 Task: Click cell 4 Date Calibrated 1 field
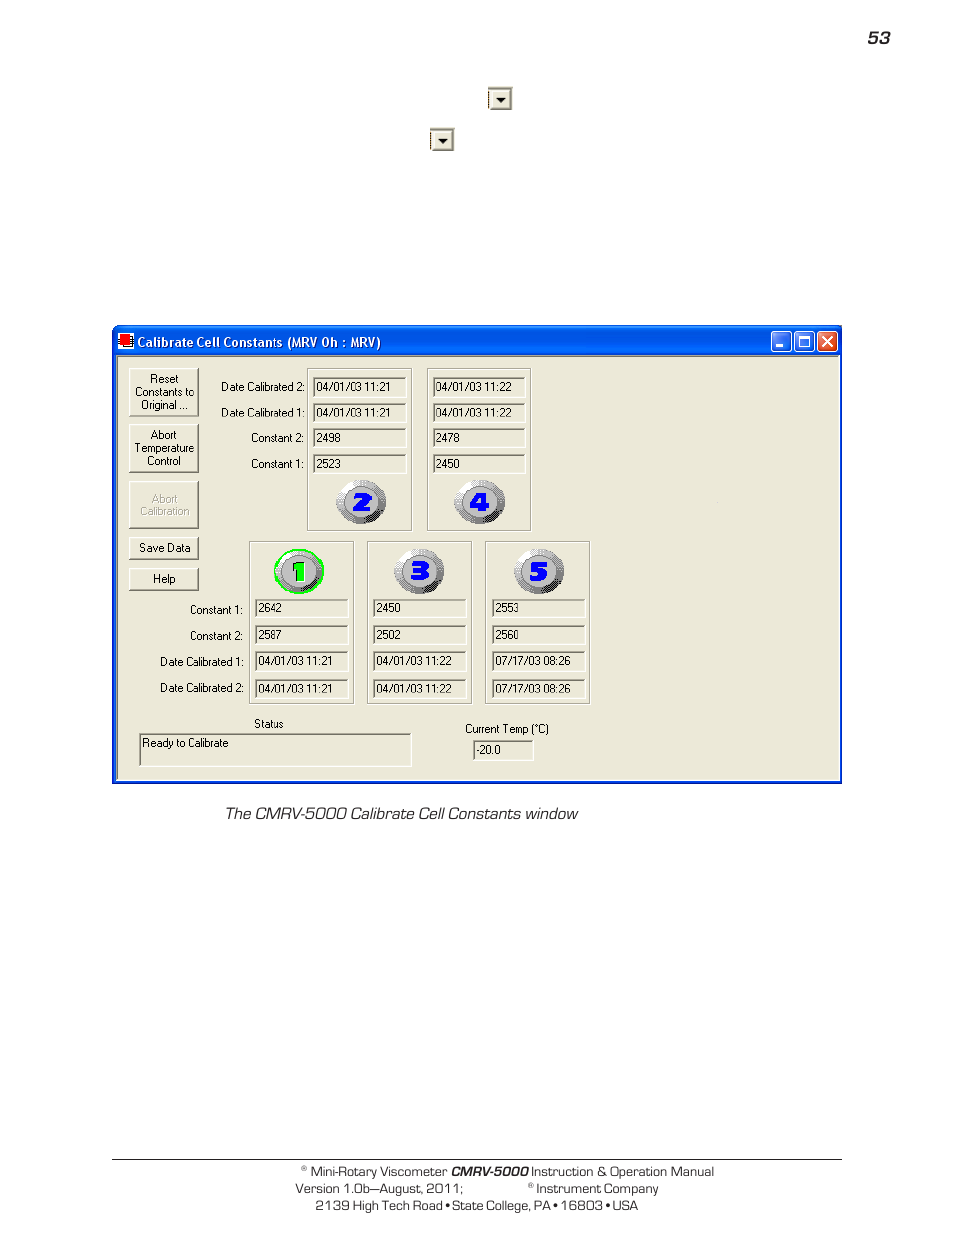click(479, 412)
